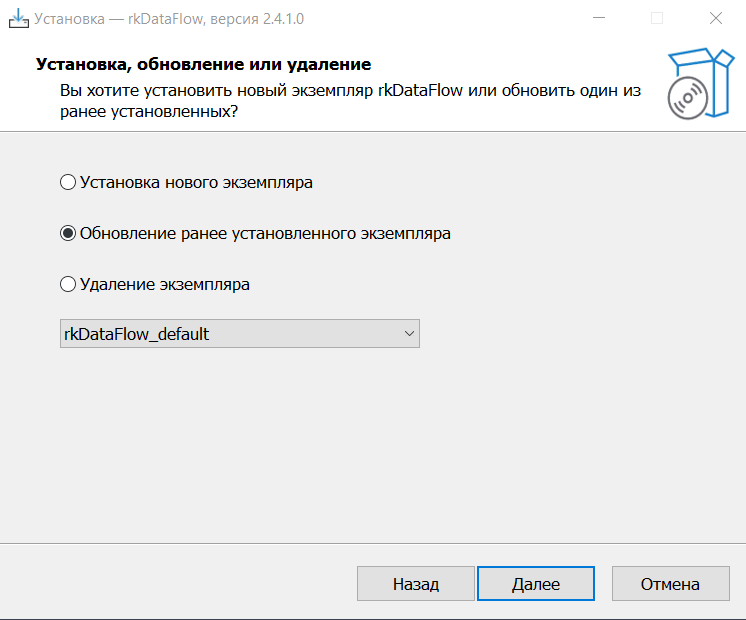Cancel setup with the "Отмена" button
This screenshot has height=620, width=746.
(x=669, y=584)
